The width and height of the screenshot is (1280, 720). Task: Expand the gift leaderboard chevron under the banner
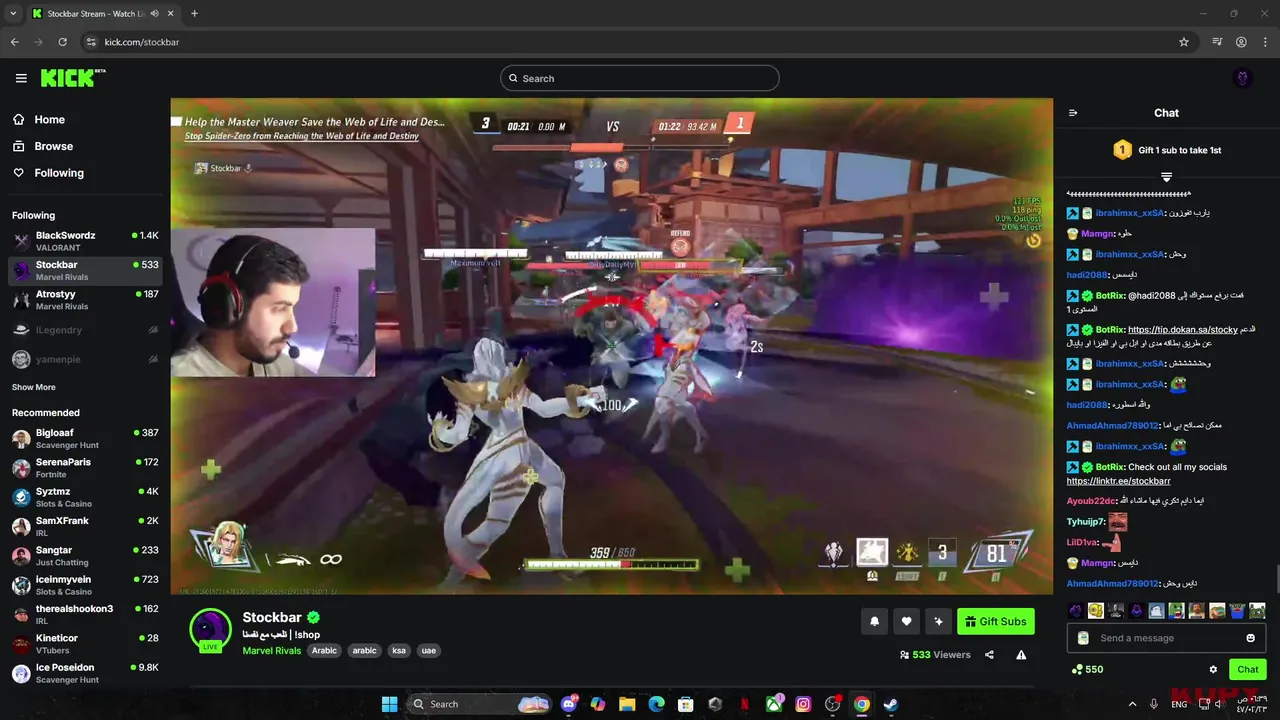[1166, 177]
